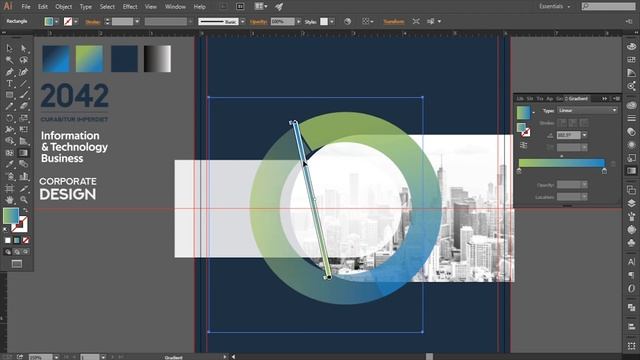Click reverse gradient button in Gradient panel
Screen dimensions: 640x360
pos(524,145)
